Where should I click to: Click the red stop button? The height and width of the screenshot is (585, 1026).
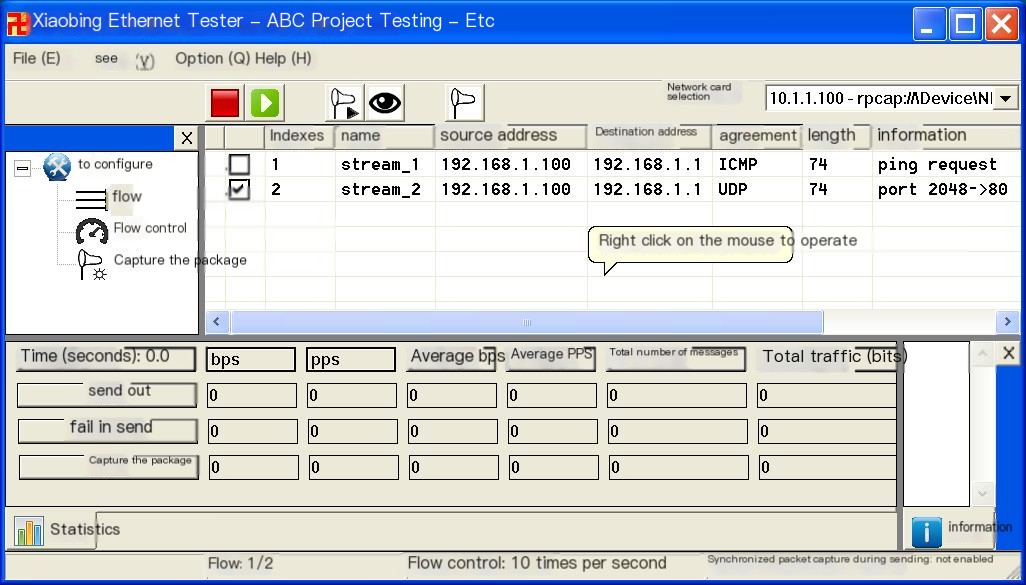pyautogui.click(x=225, y=103)
